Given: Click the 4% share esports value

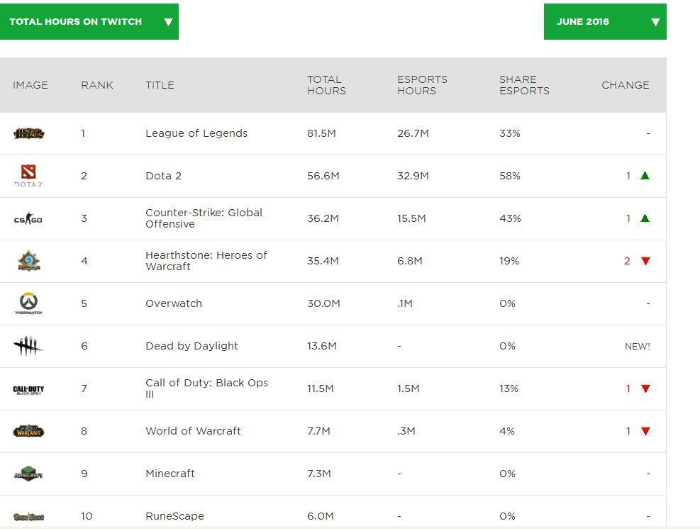Looking at the screenshot, I should tap(507, 431).
